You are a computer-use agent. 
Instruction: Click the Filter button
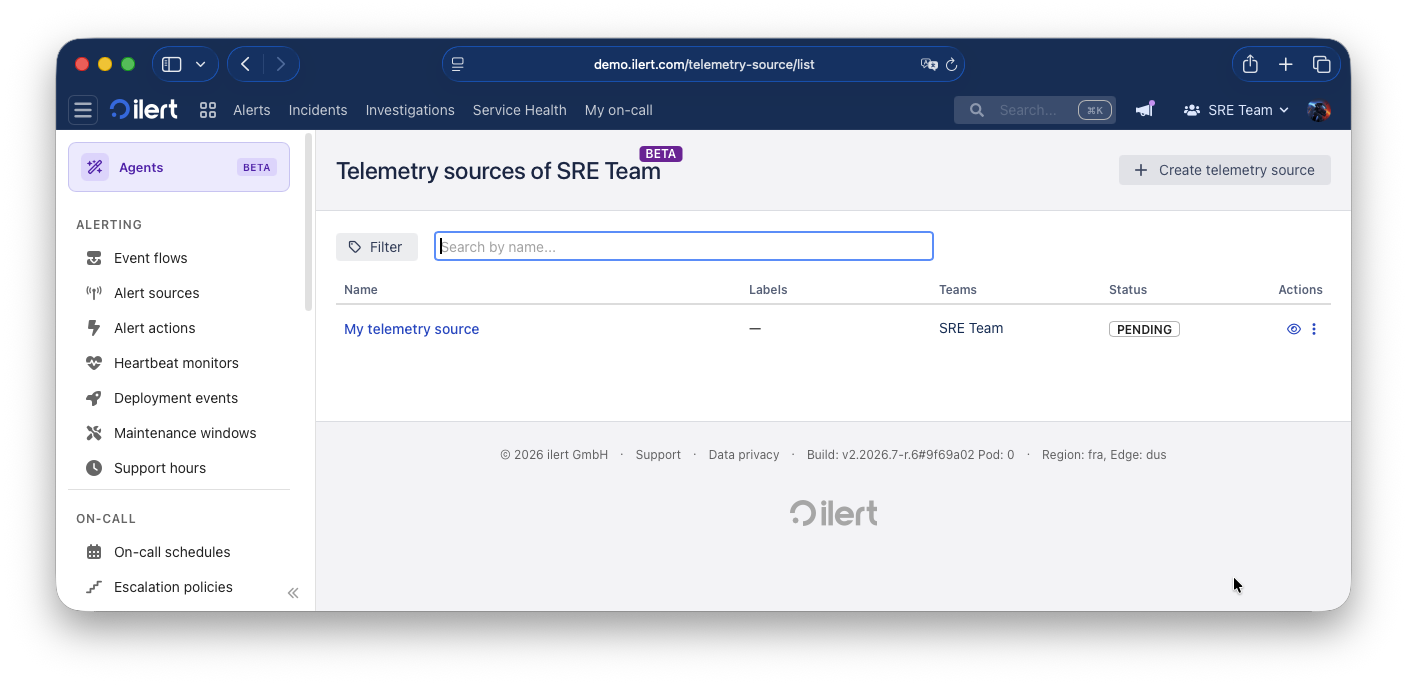click(x=377, y=247)
